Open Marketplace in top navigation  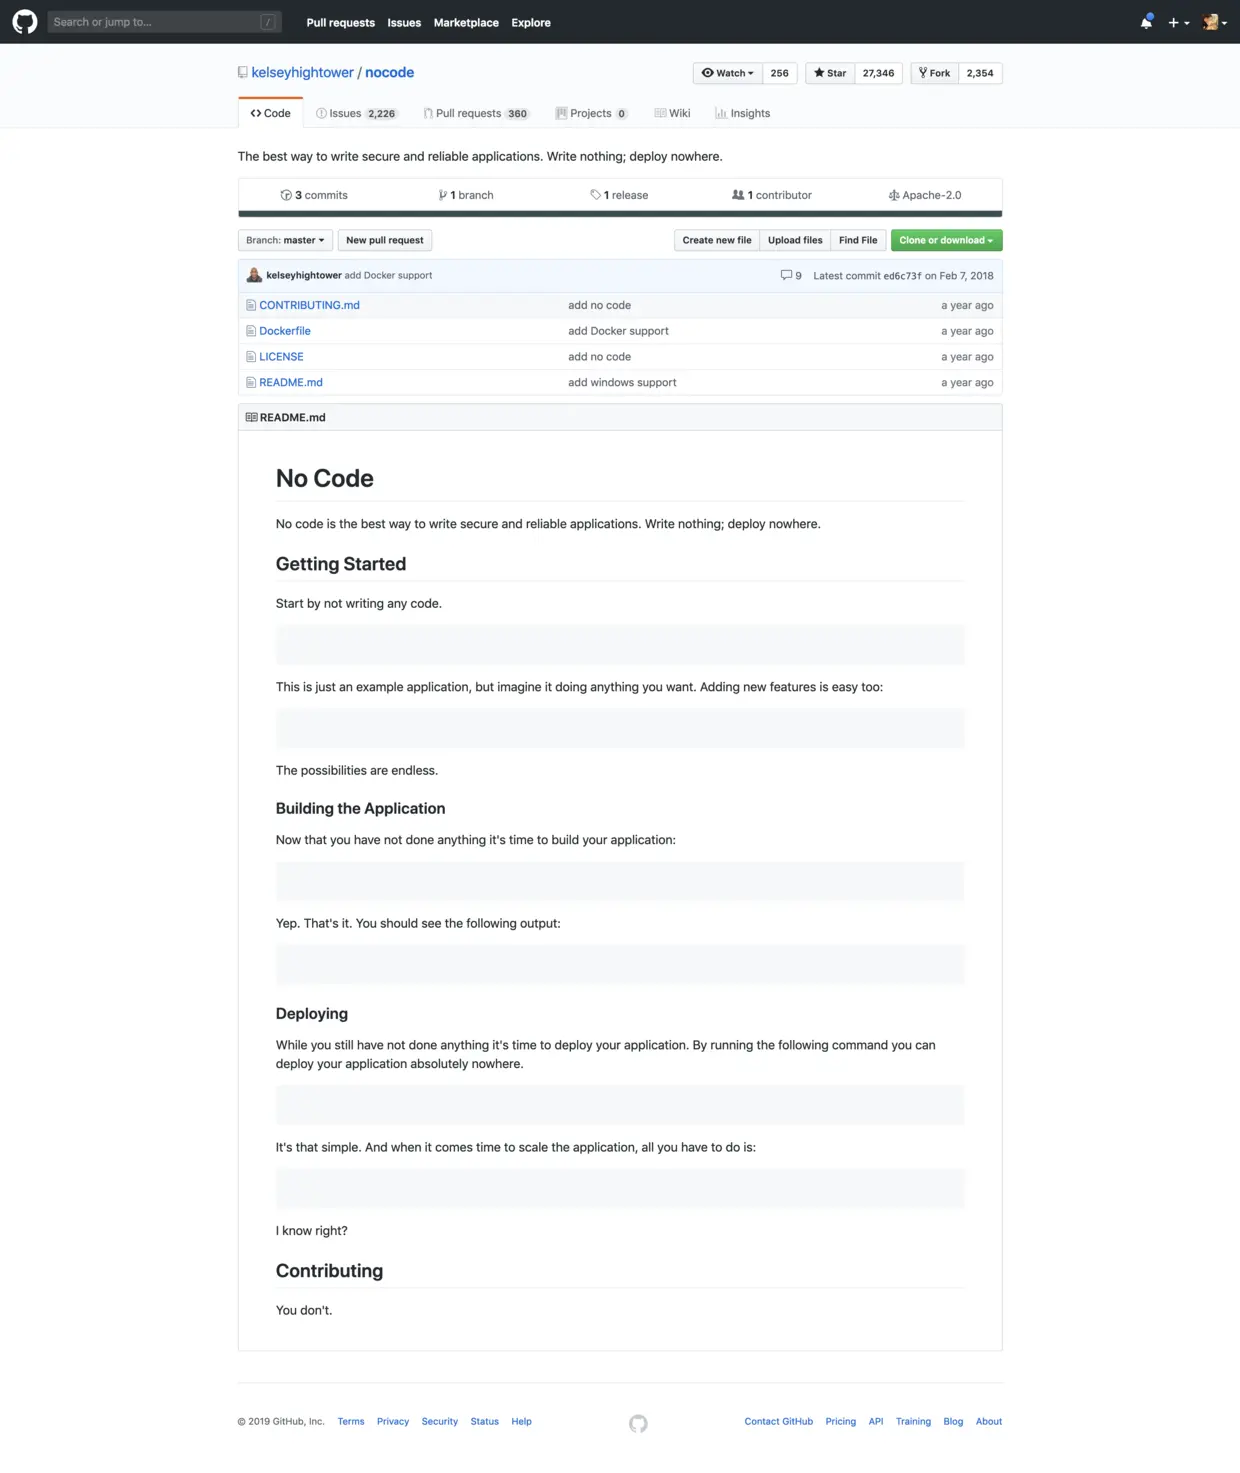point(466,22)
